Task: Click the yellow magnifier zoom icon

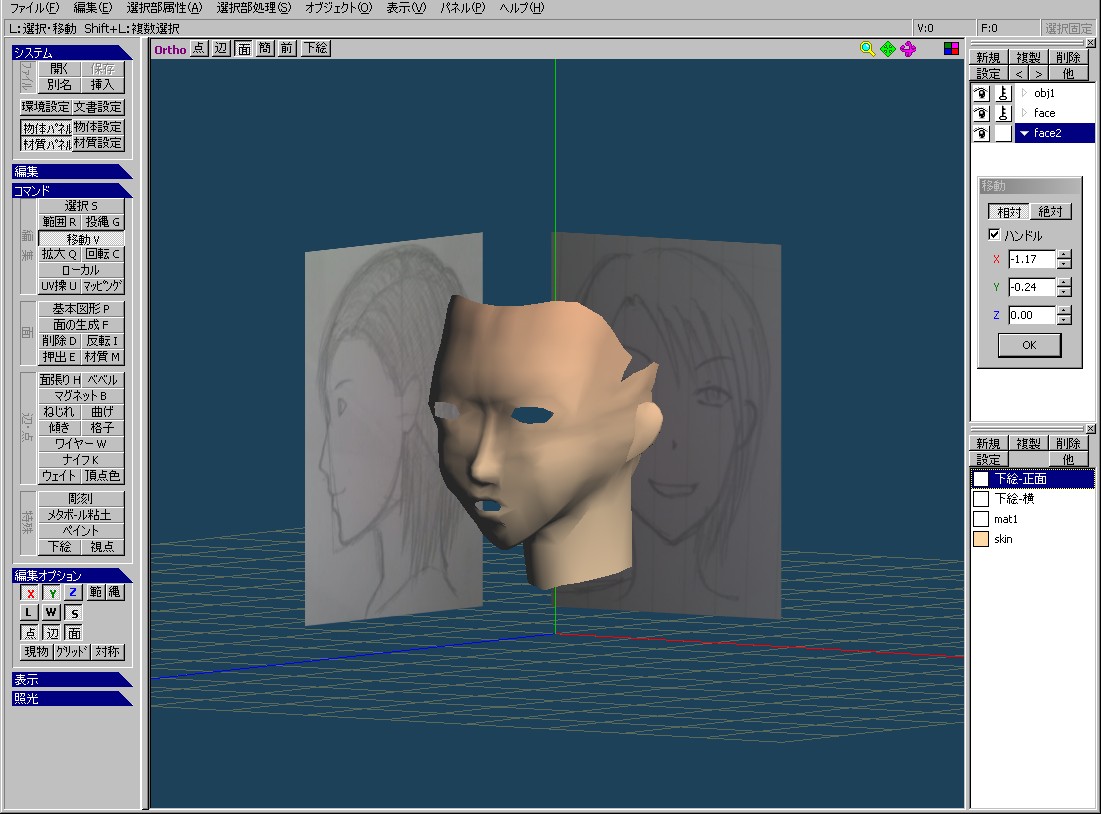Action: [867, 48]
